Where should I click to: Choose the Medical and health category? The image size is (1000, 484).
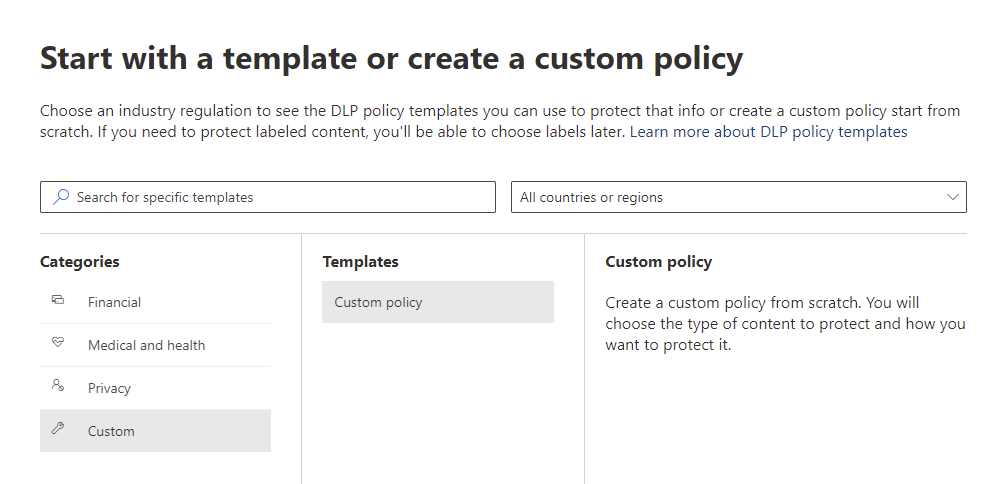click(x=146, y=345)
